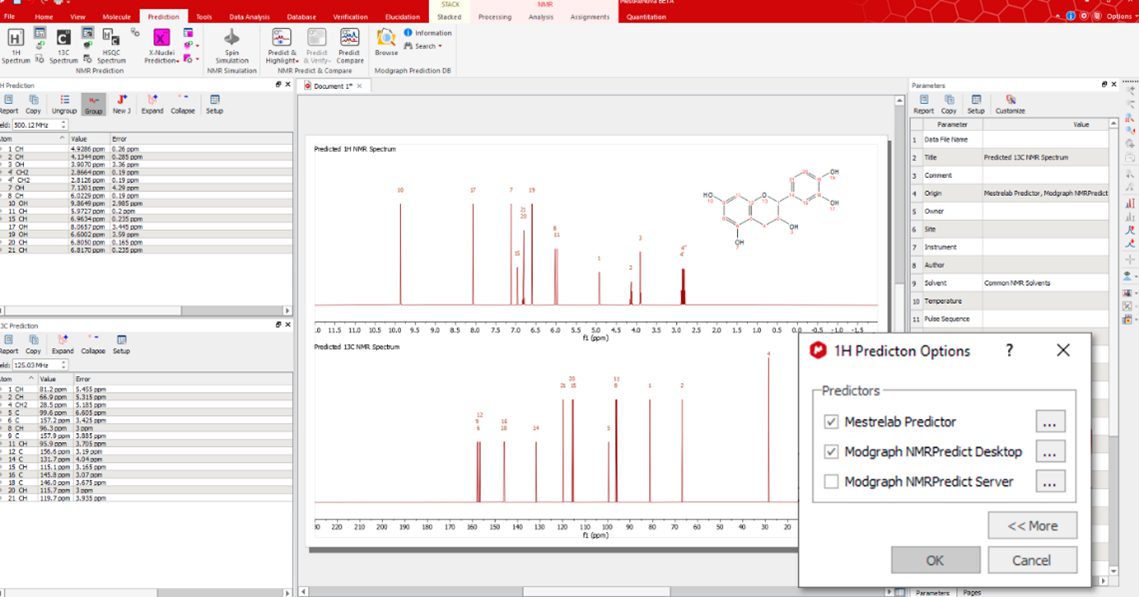Click the << More button
1139x597 pixels.
point(1032,525)
